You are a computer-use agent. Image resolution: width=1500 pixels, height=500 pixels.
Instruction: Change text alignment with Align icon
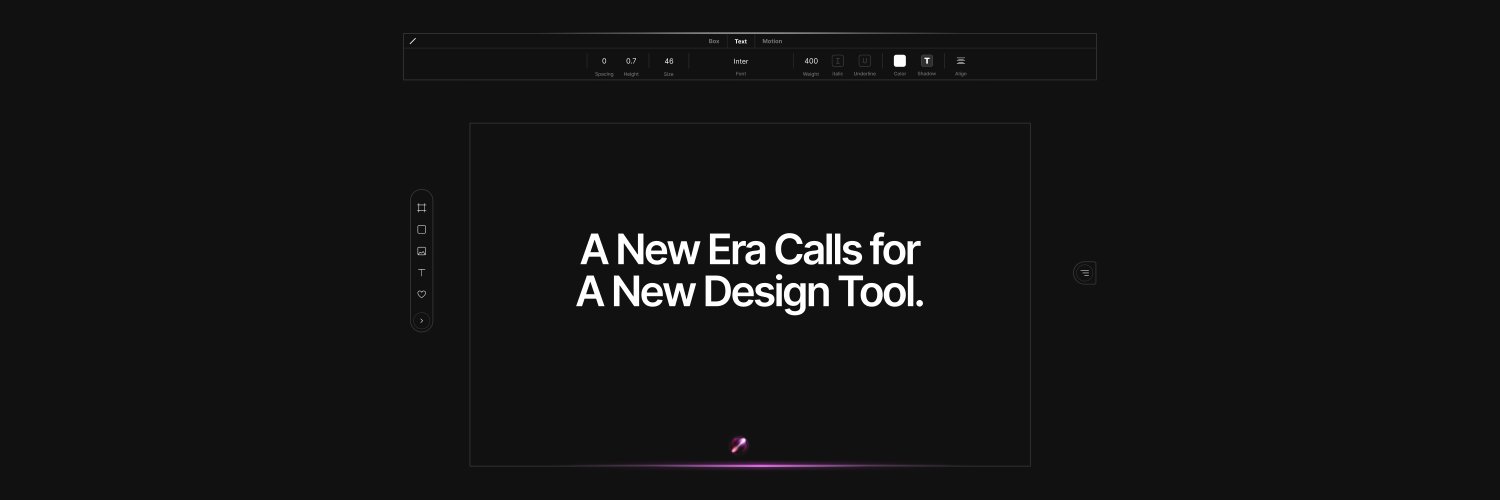[961, 61]
